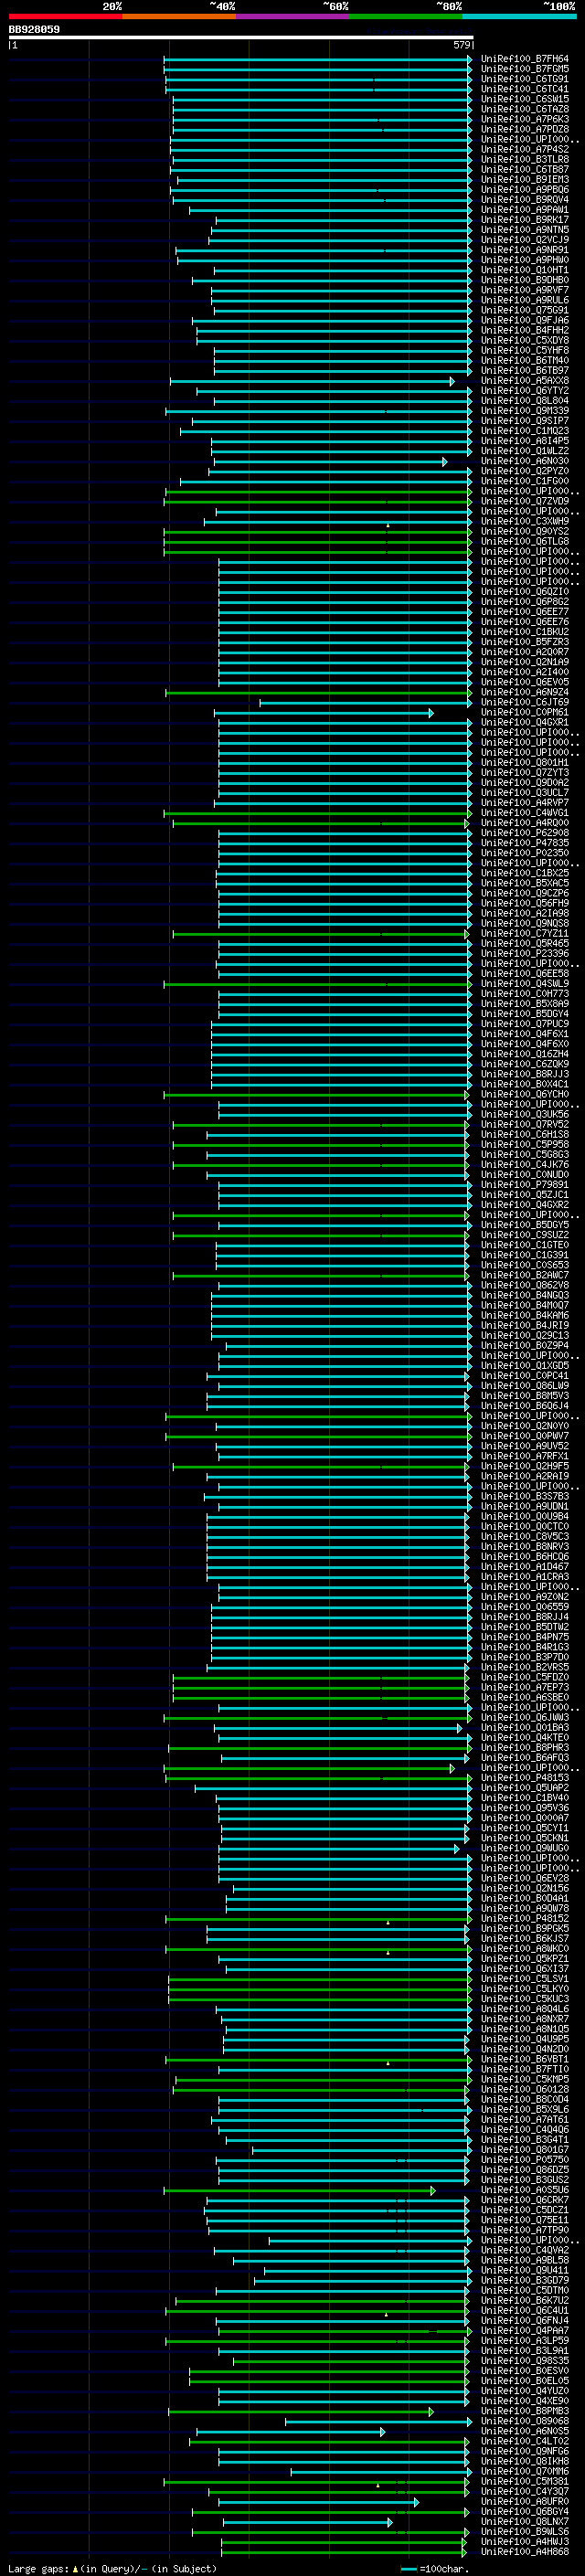Open the UniRef100_Q801H1 hit
Image resolution: width=585 pixels, height=2576 pixels.
pyautogui.click(x=525, y=763)
